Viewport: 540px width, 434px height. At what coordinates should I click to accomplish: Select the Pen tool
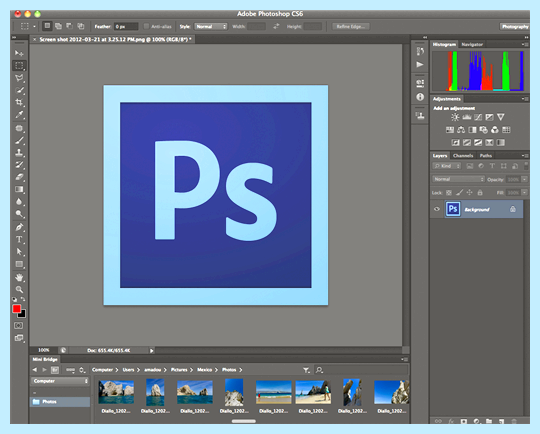coord(19,227)
